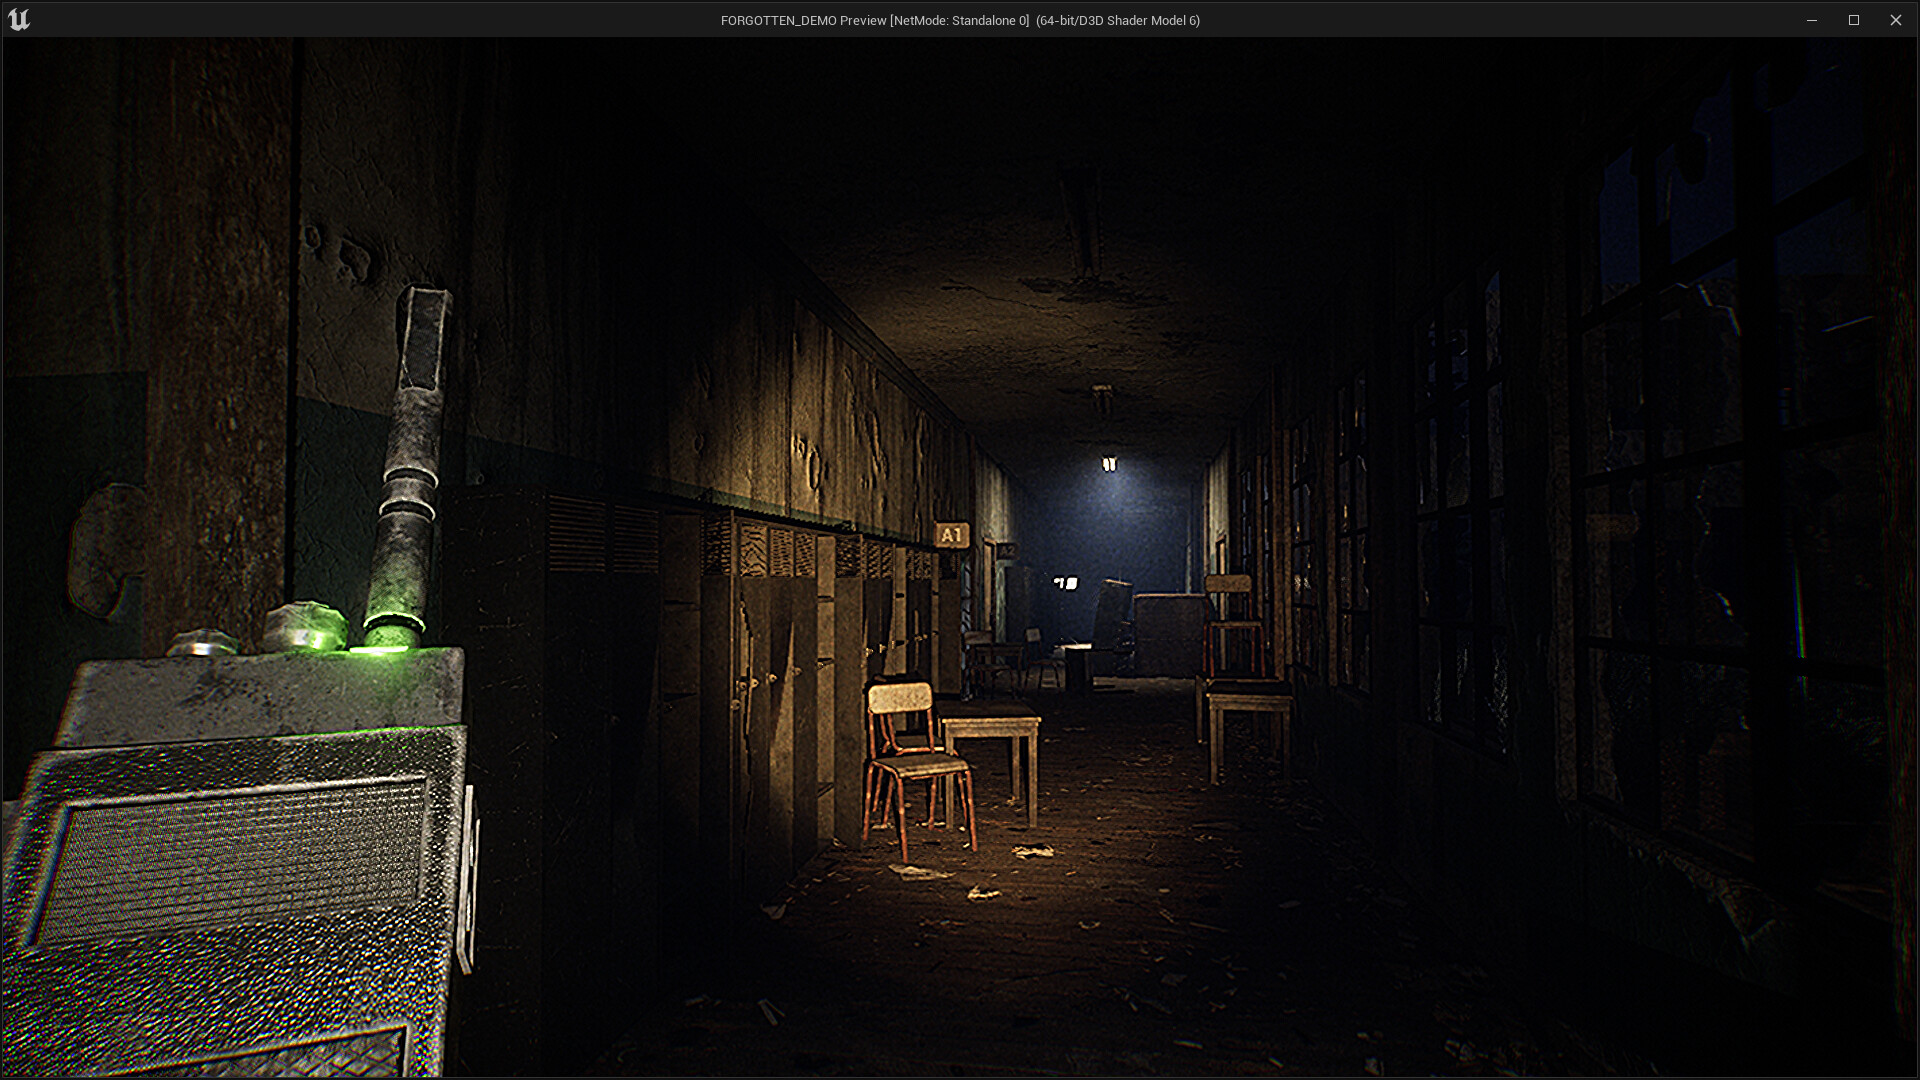Click the minimize button on the preview window
The height and width of the screenshot is (1080, 1920).
point(1812,19)
